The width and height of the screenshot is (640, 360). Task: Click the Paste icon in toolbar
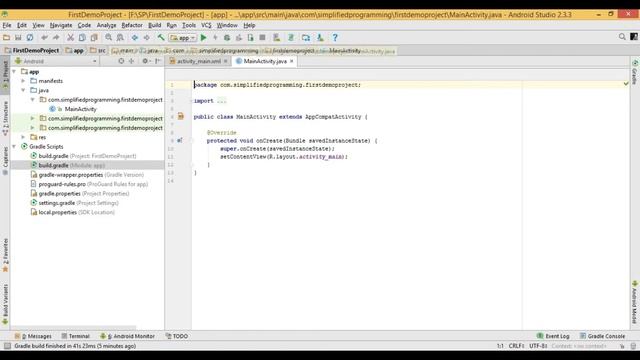(x=94, y=38)
